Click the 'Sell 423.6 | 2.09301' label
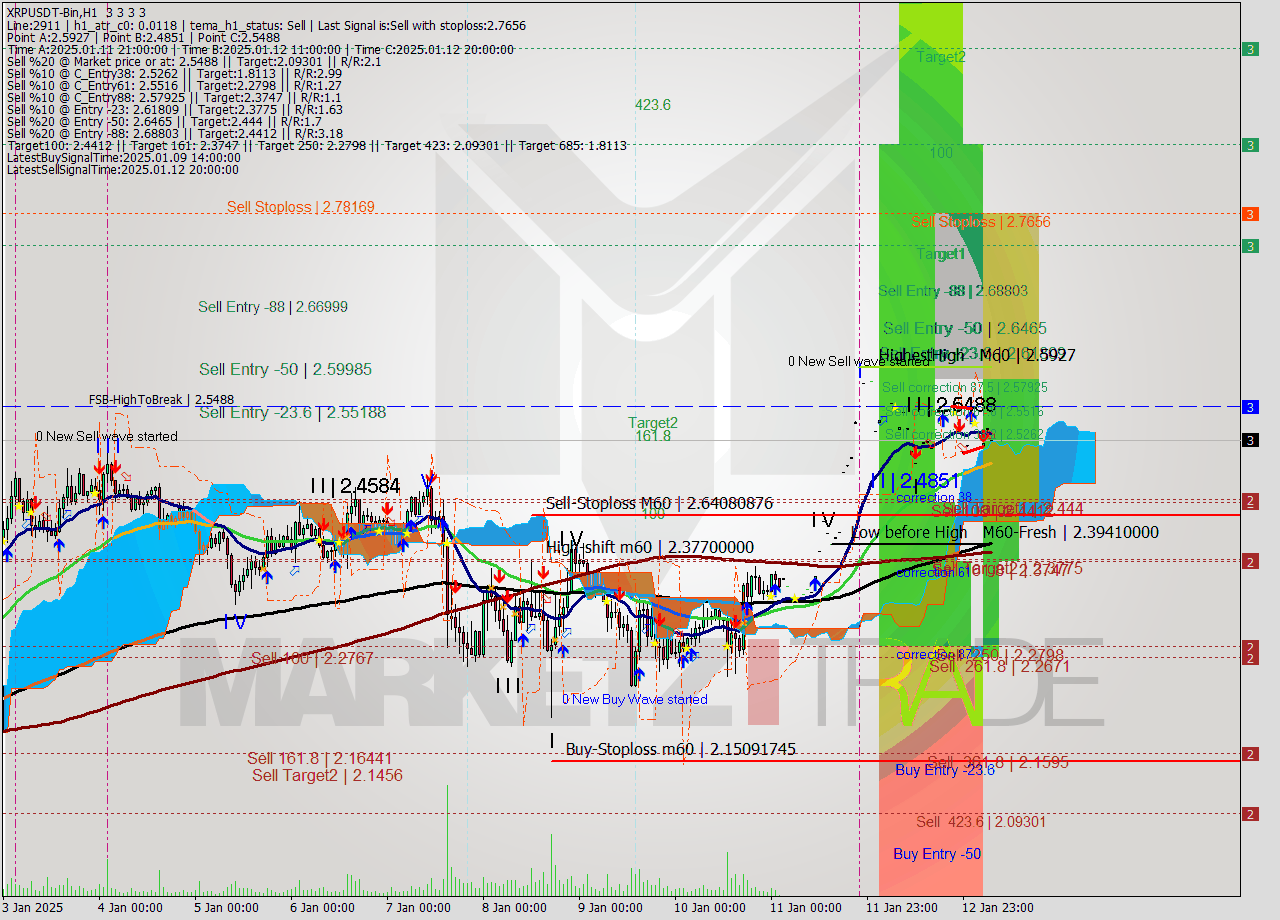 (981, 822)
